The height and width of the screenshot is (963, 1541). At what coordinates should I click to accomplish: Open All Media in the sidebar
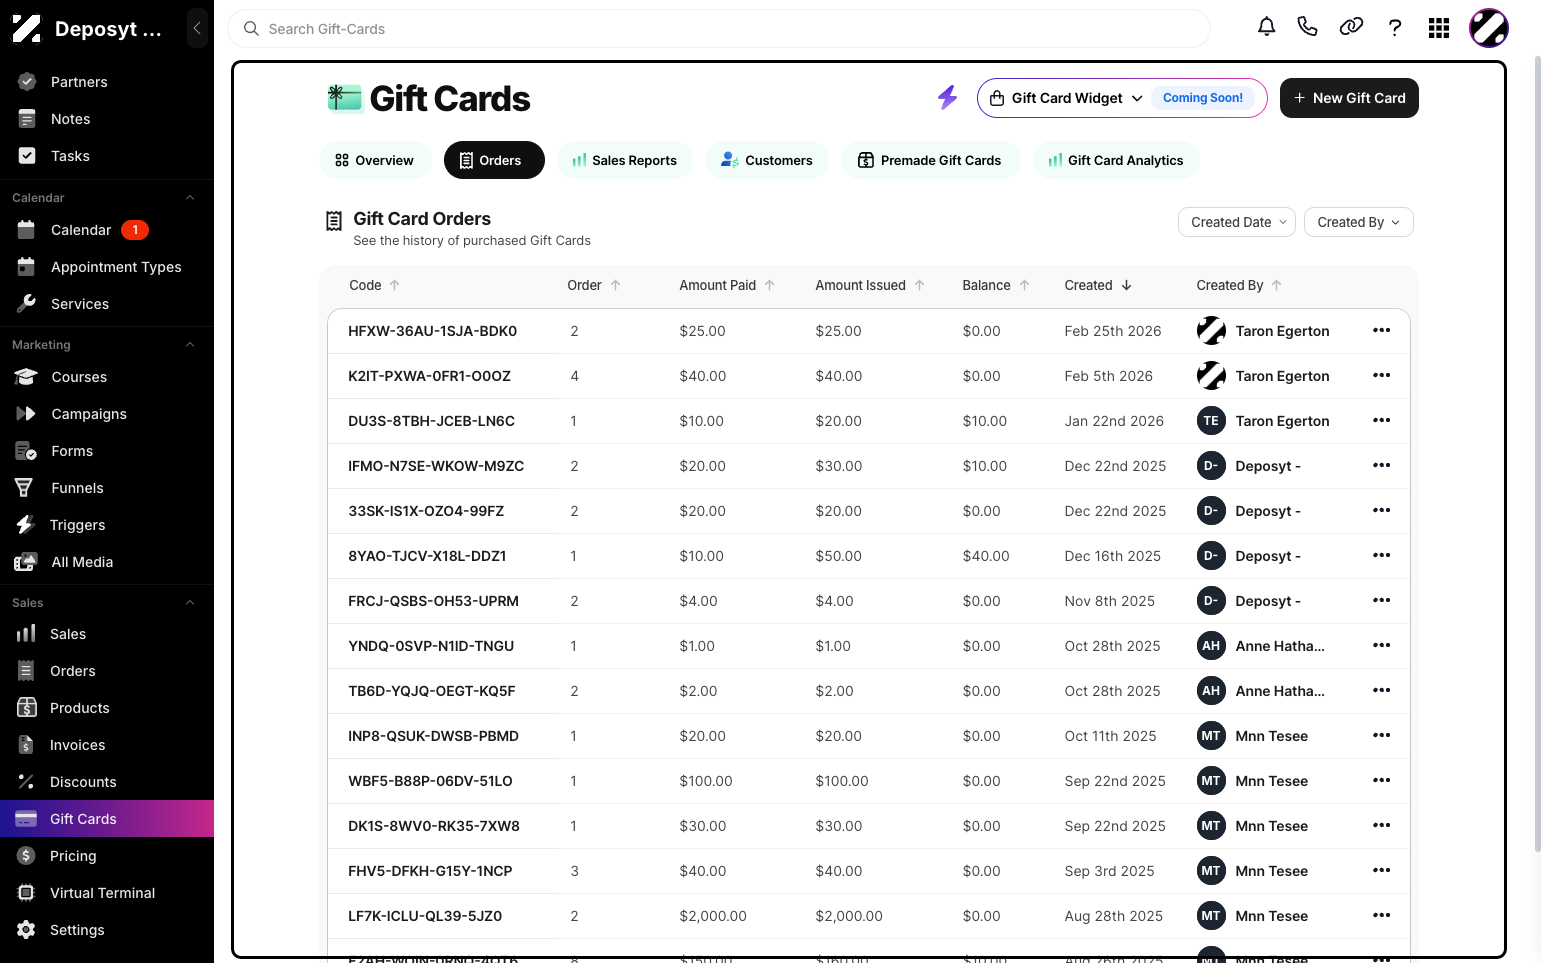click(x=82, y=562)
